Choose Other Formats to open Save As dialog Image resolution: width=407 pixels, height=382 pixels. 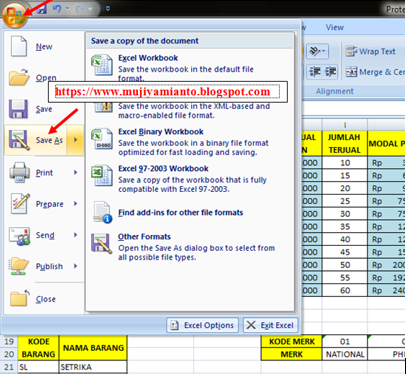190,247
